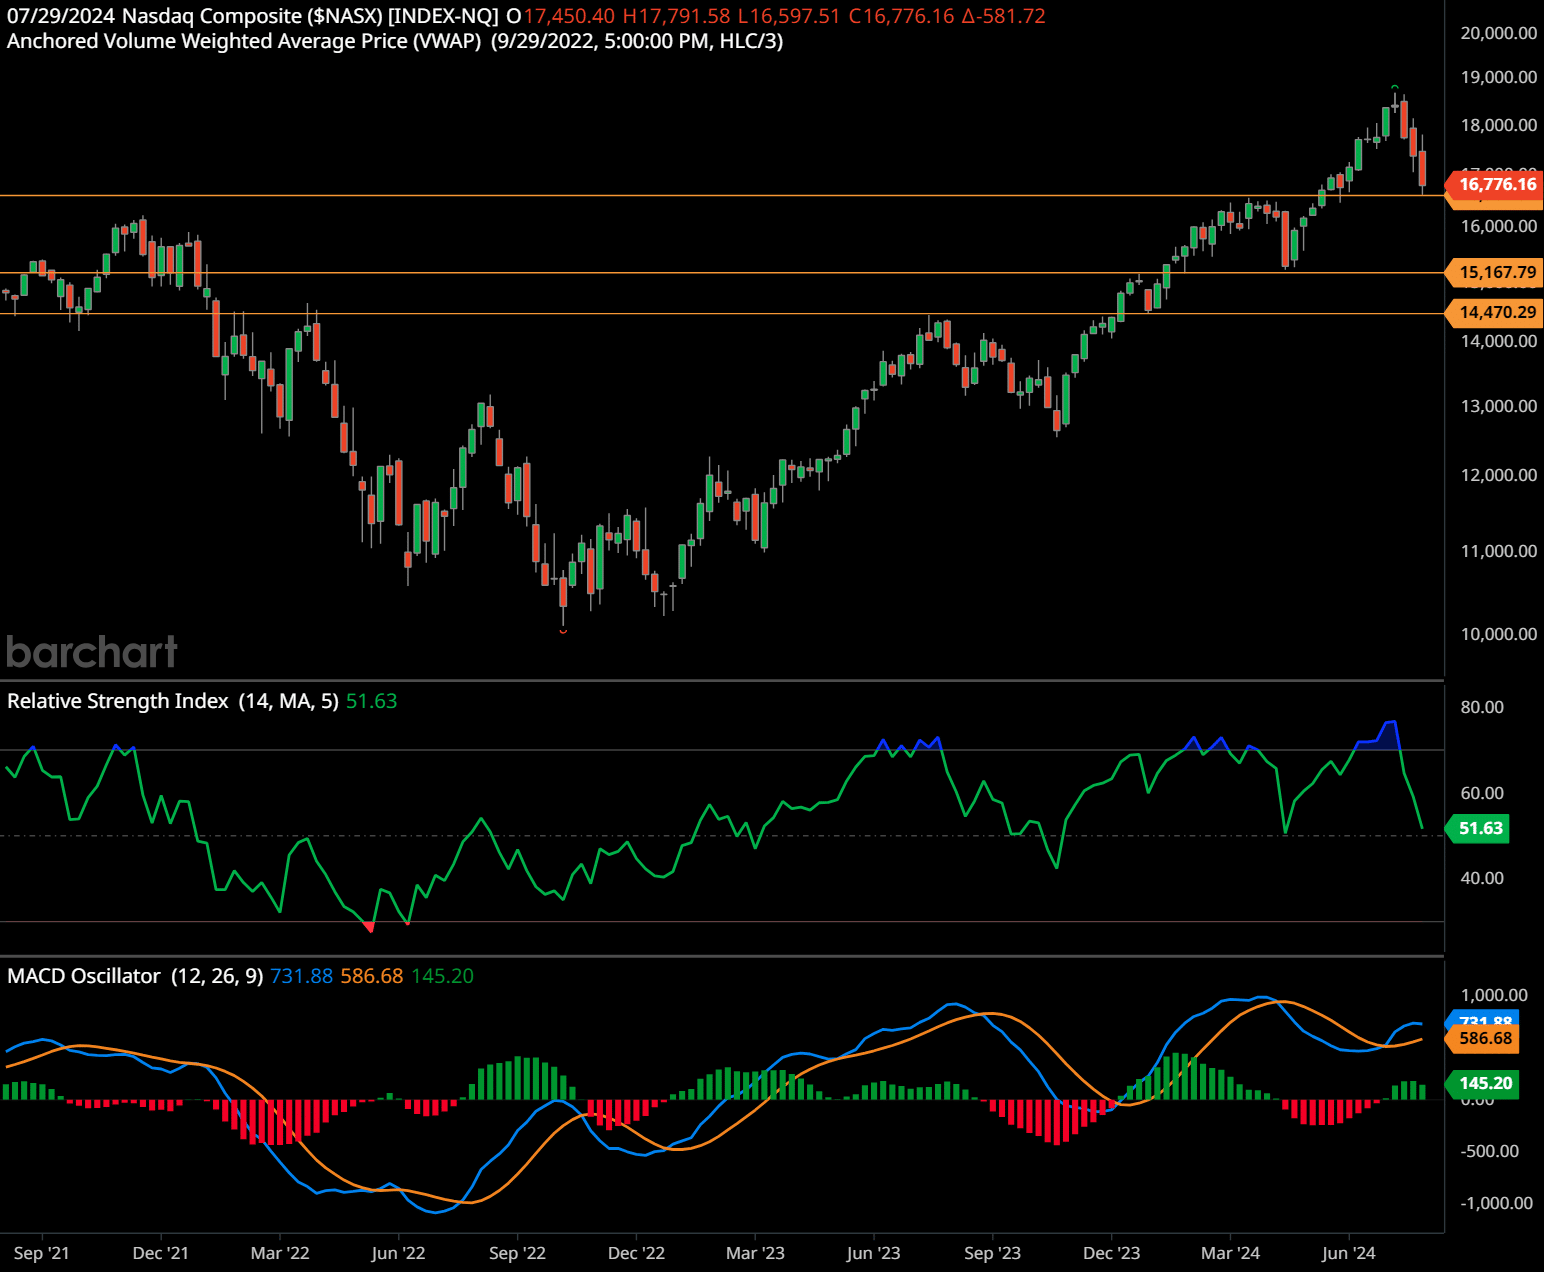This screenshot has height=1272, width=1544.
Task: Select the Anchored Volume Weighted Average Price title
Action: 244,41
